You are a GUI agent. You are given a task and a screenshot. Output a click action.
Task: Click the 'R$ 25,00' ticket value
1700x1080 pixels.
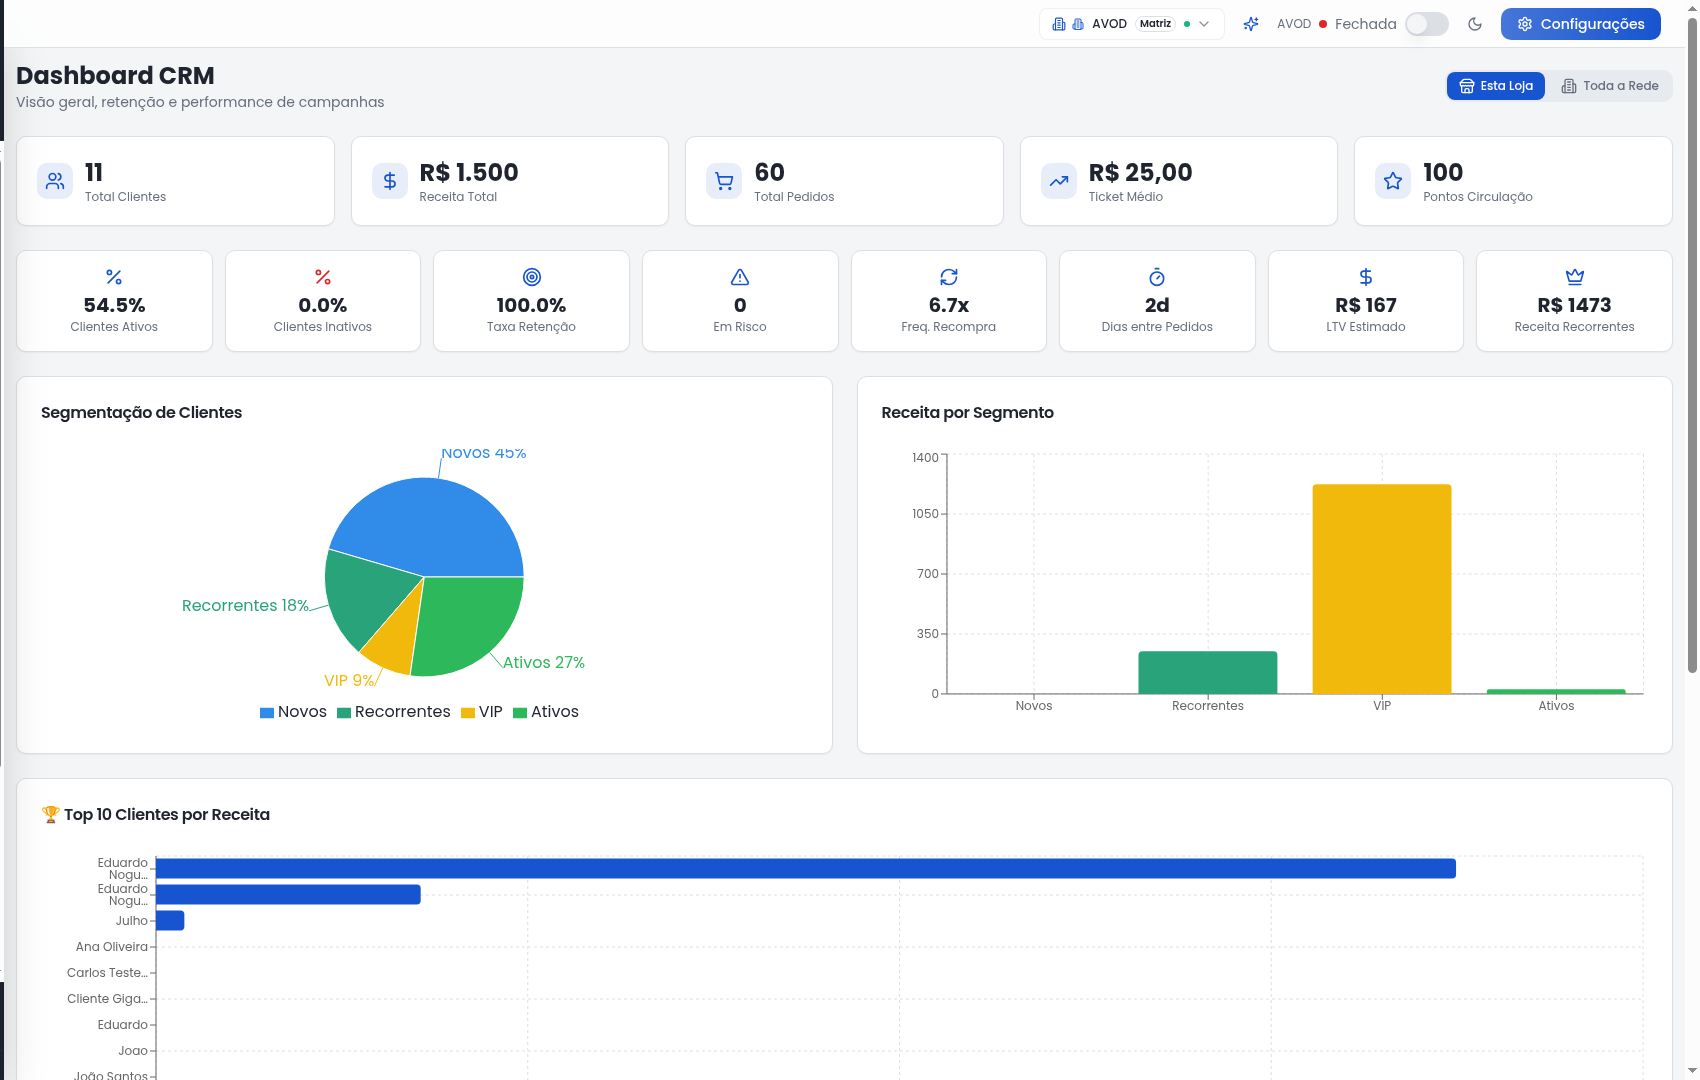[1140, 172]
